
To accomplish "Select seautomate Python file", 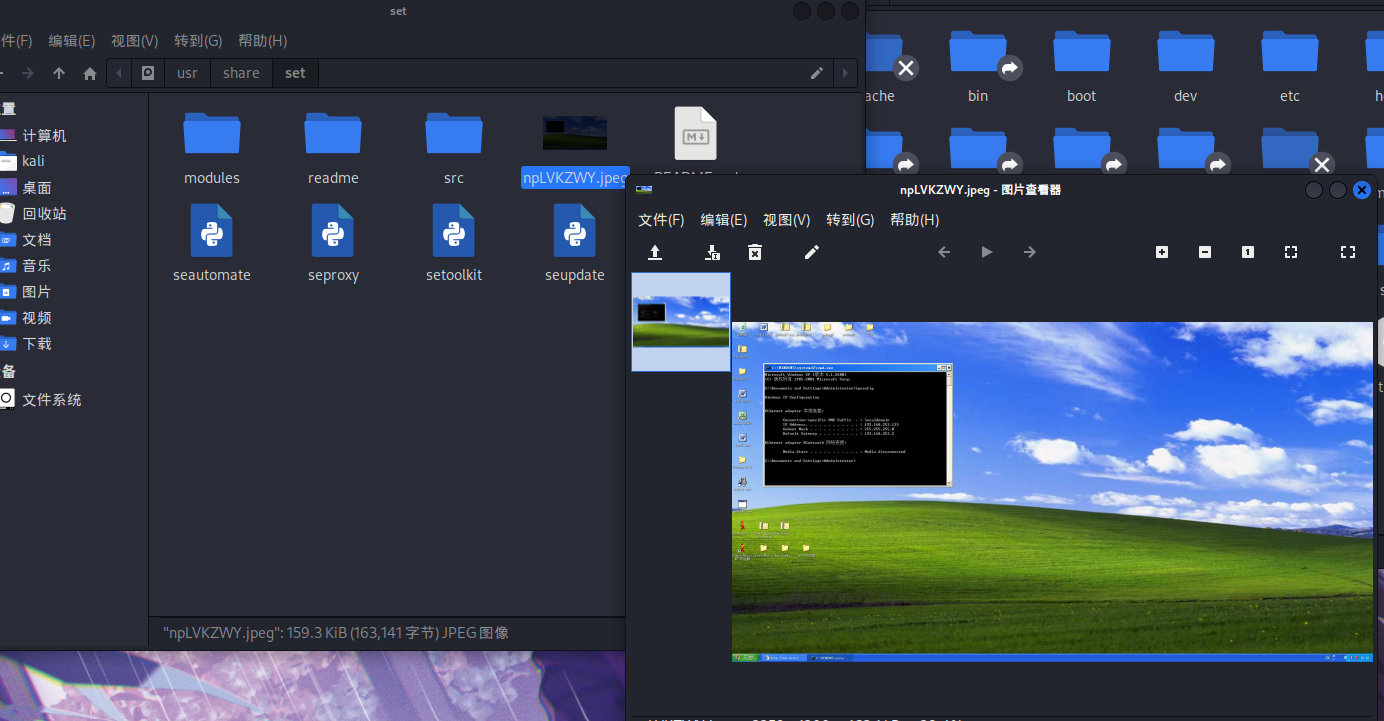I will (212, 243).
